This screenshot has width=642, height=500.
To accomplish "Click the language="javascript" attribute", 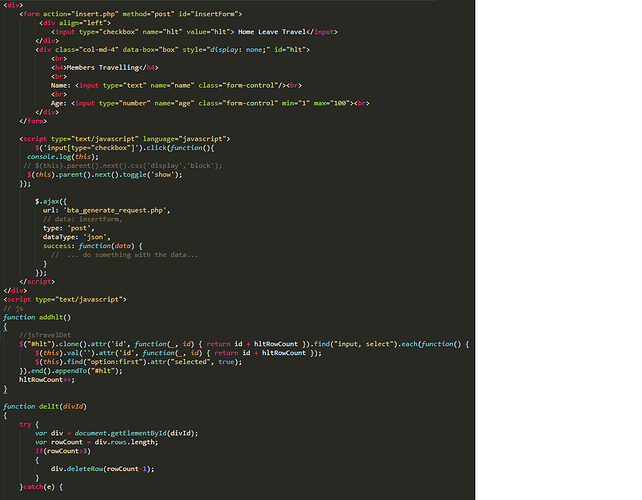I will 184,139.
